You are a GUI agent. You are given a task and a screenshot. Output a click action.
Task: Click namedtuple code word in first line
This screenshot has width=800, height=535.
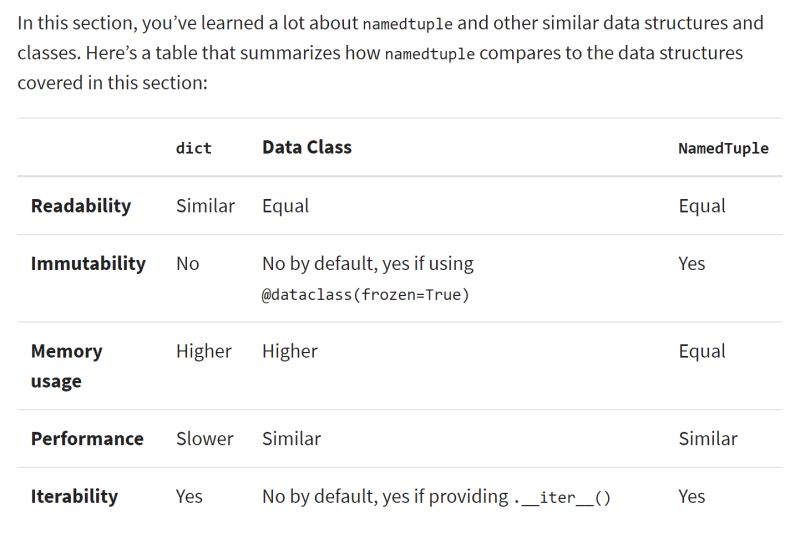tap(408, 24)
